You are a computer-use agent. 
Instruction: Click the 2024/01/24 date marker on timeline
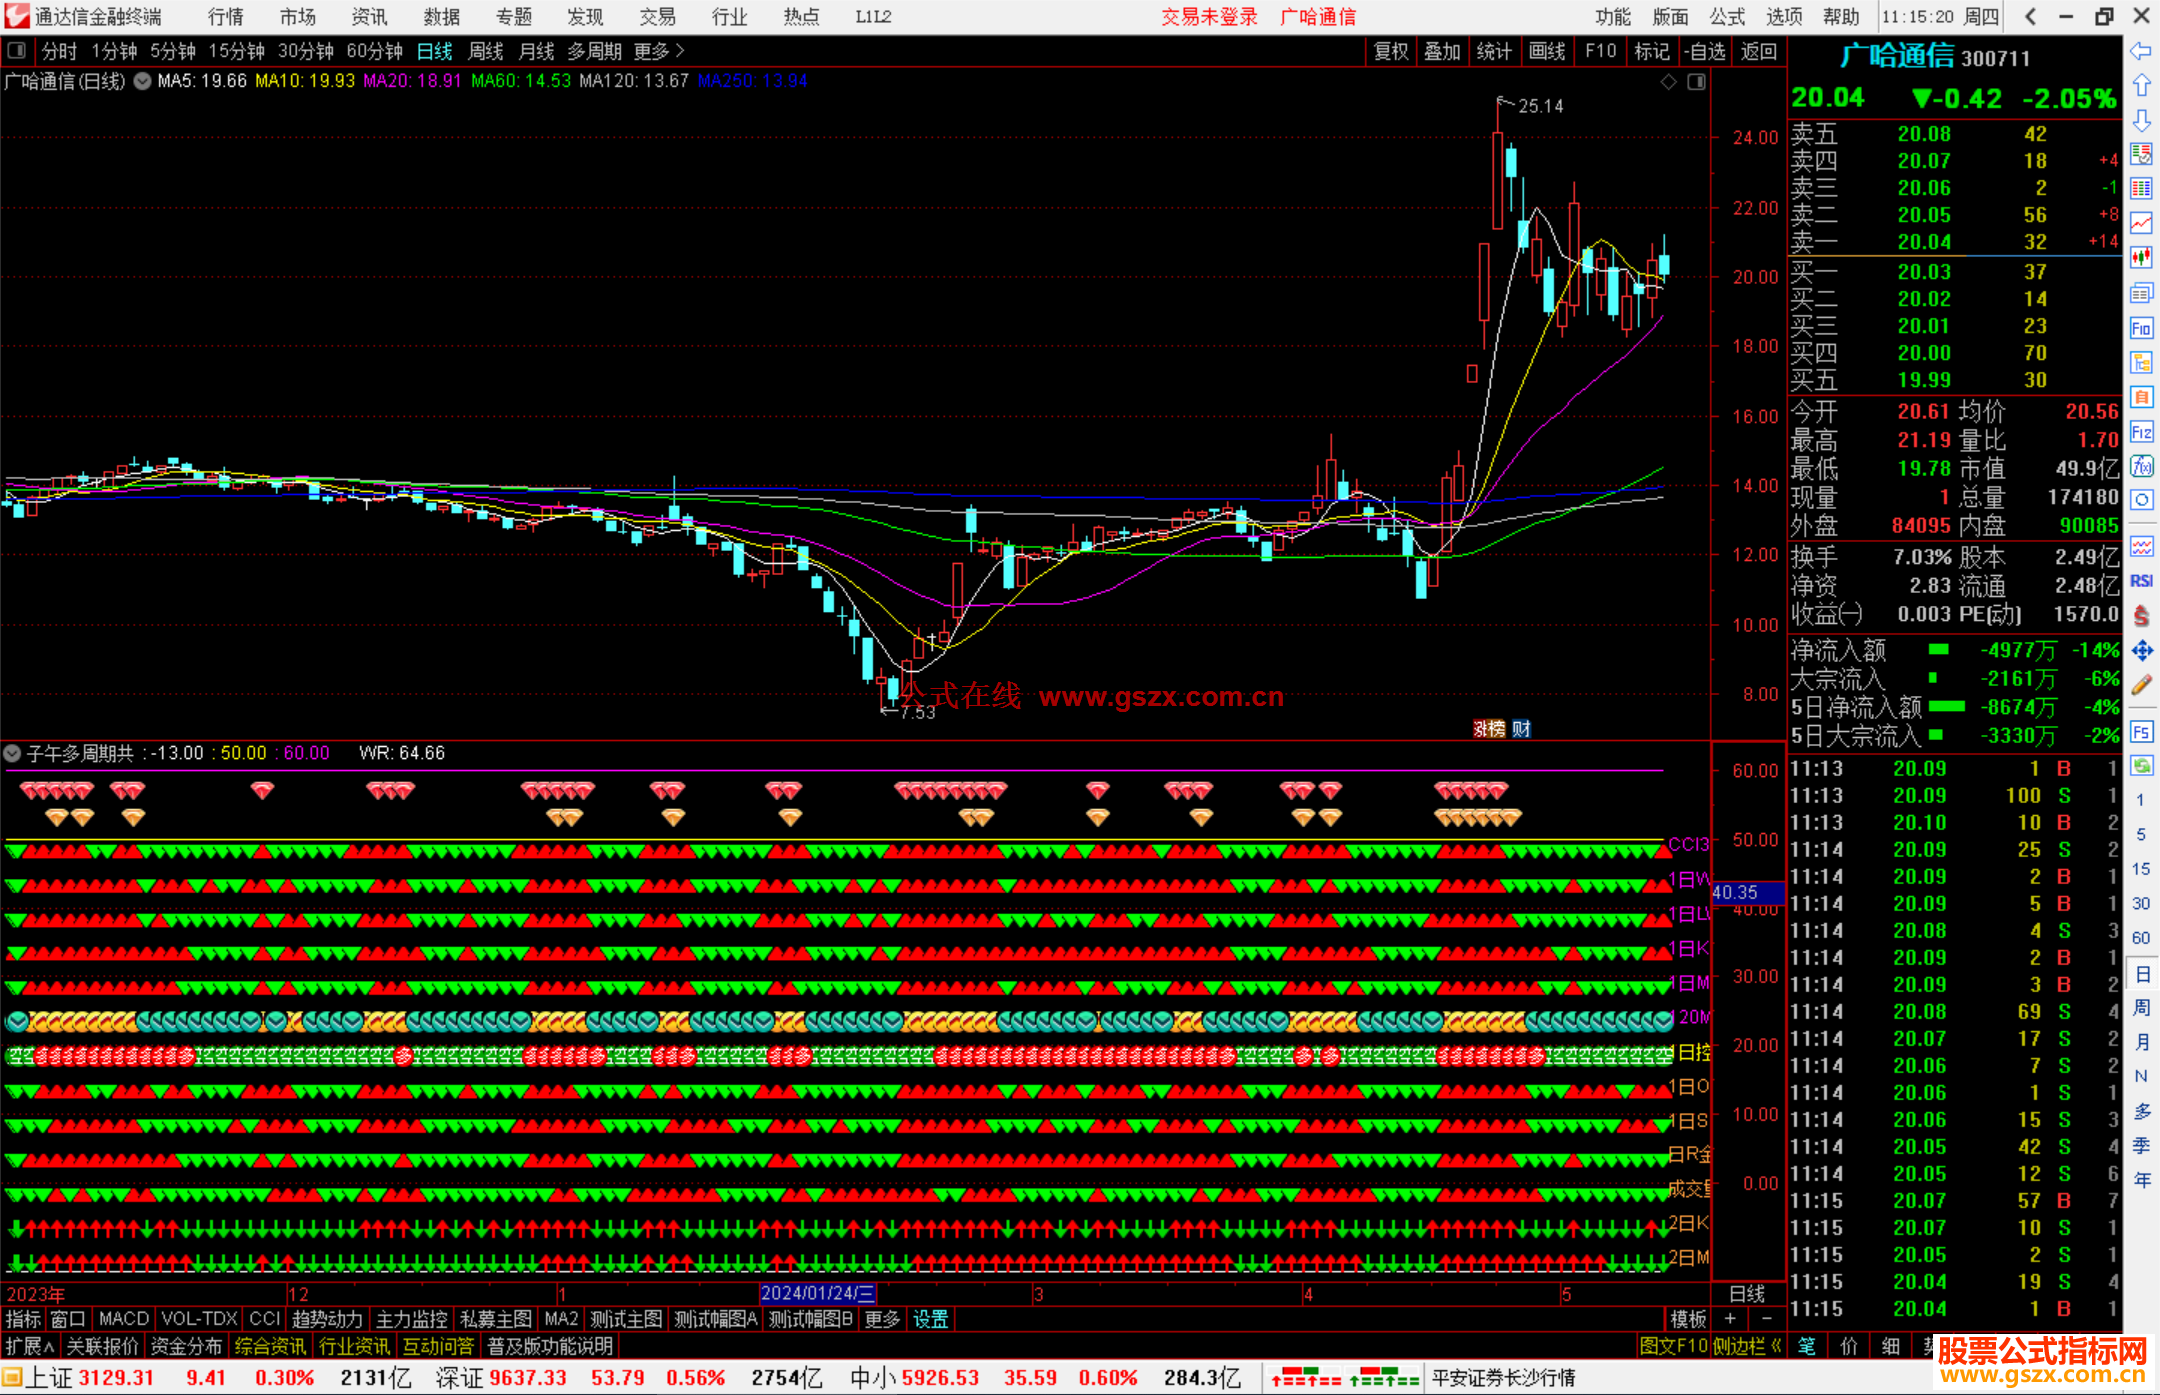[x=817, y=1294]
